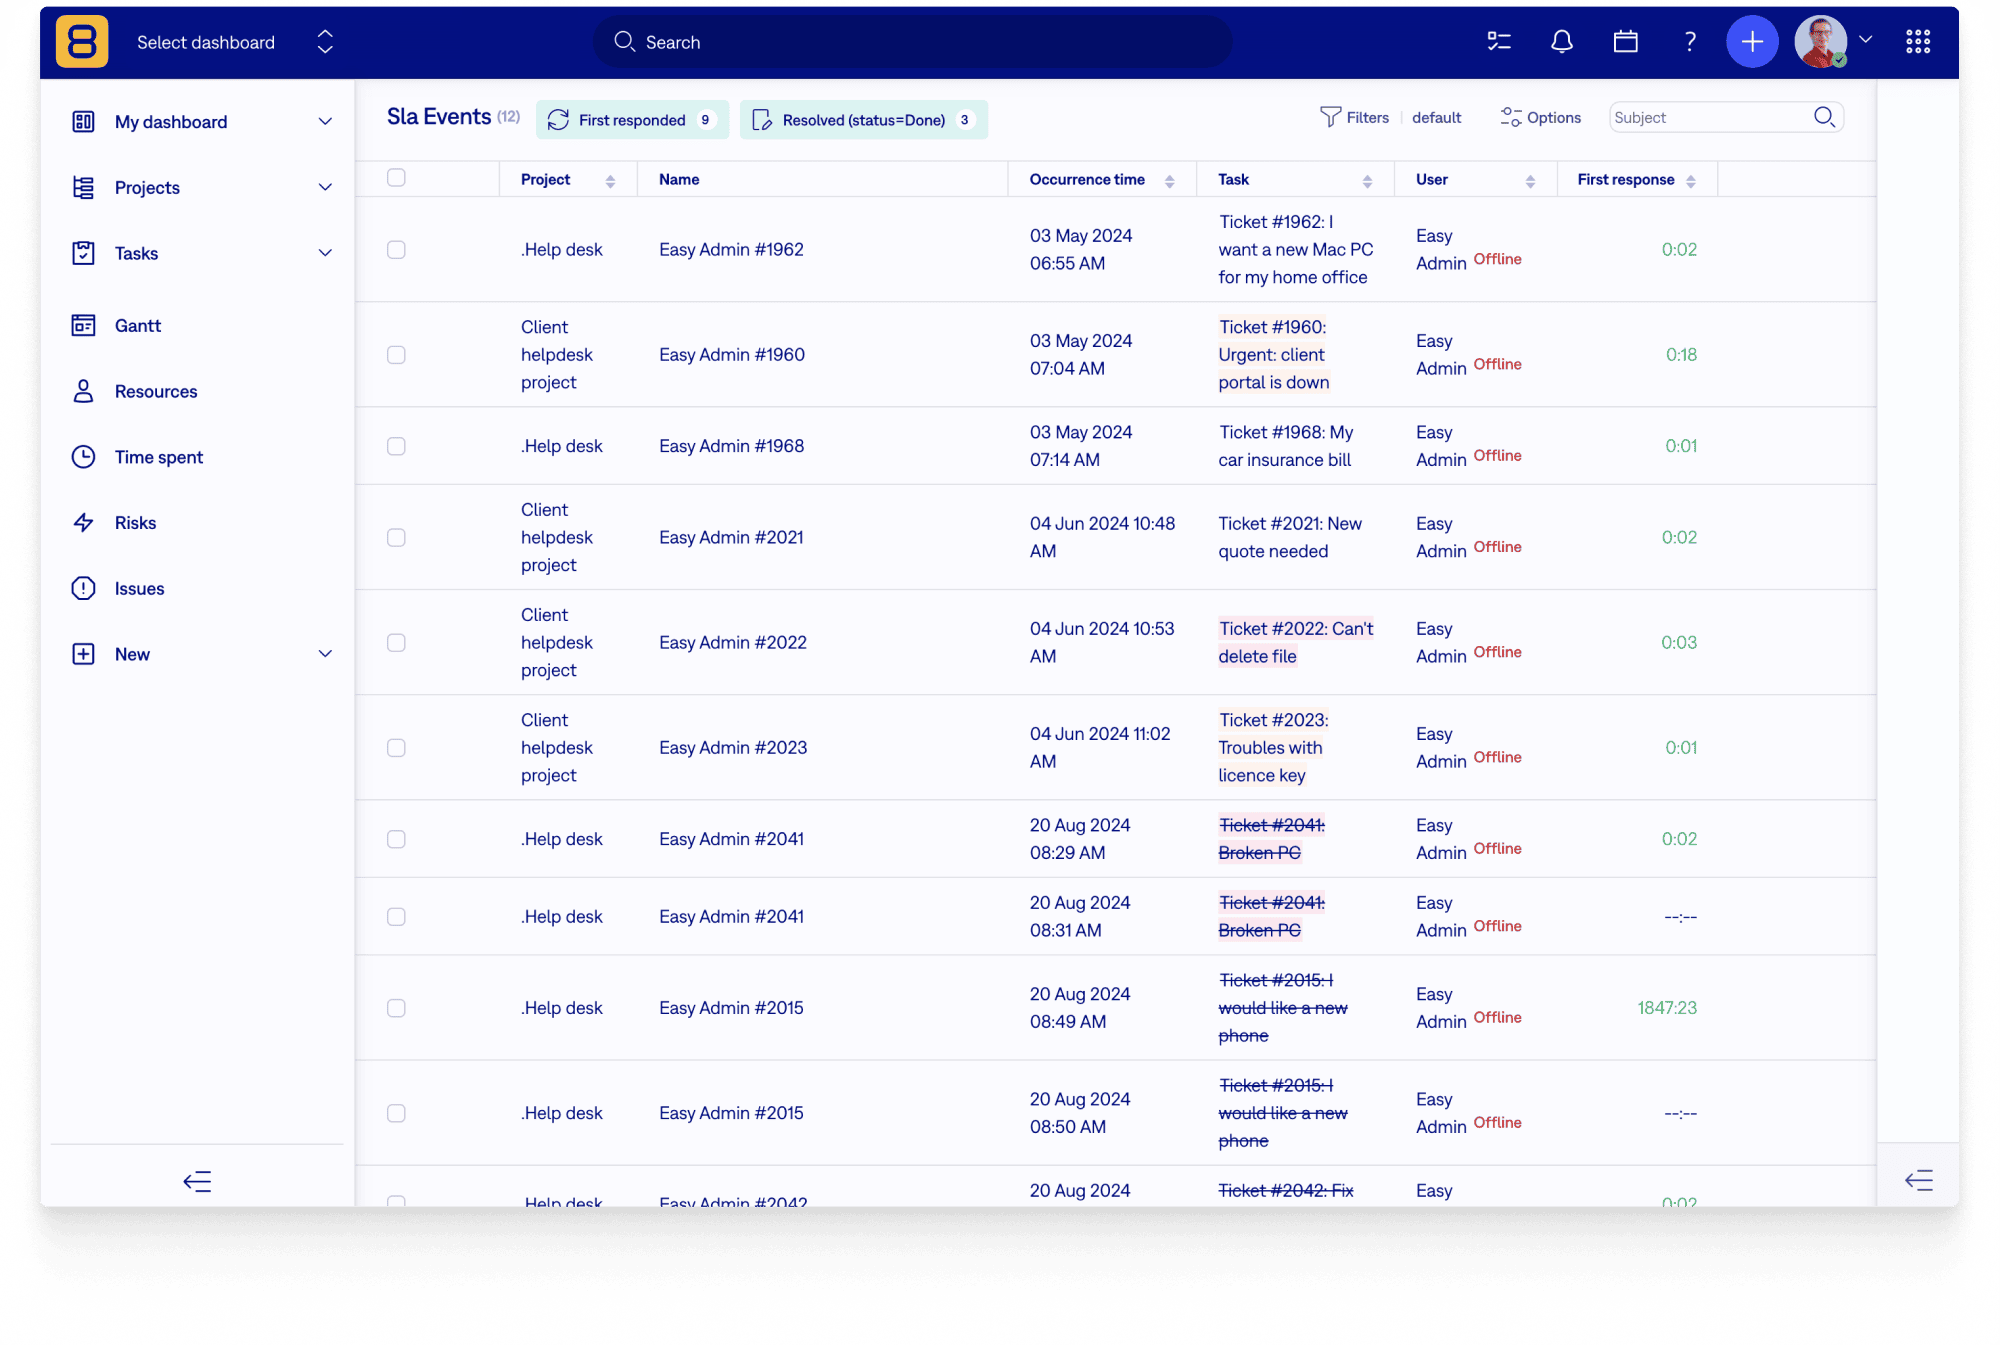The image size is (2000, 1345).
Task: Open Ticket #2022: Can't delete file link
Action: point(1295,643)
